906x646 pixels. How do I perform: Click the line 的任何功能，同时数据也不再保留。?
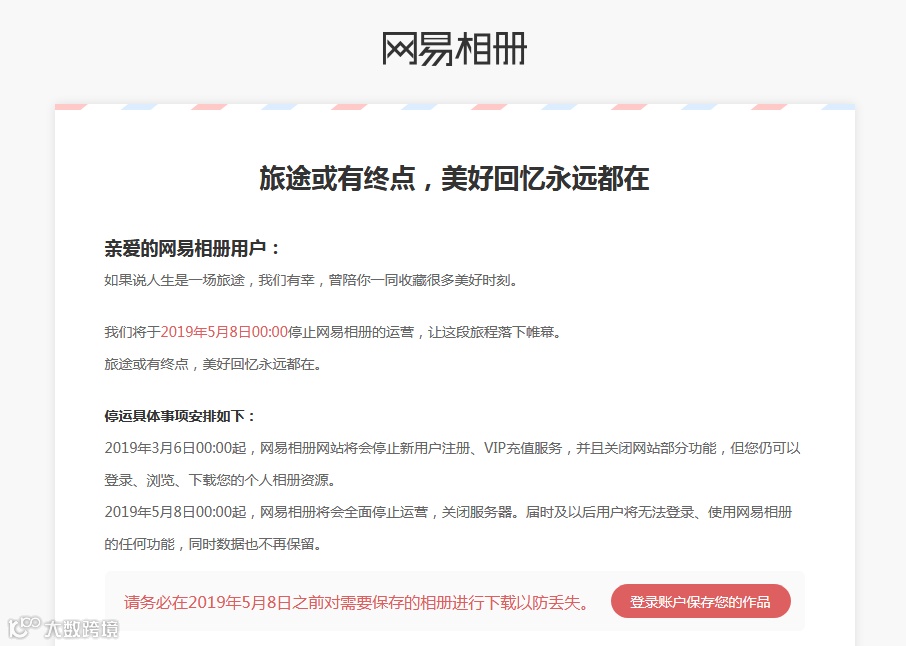tap(213, 544)
